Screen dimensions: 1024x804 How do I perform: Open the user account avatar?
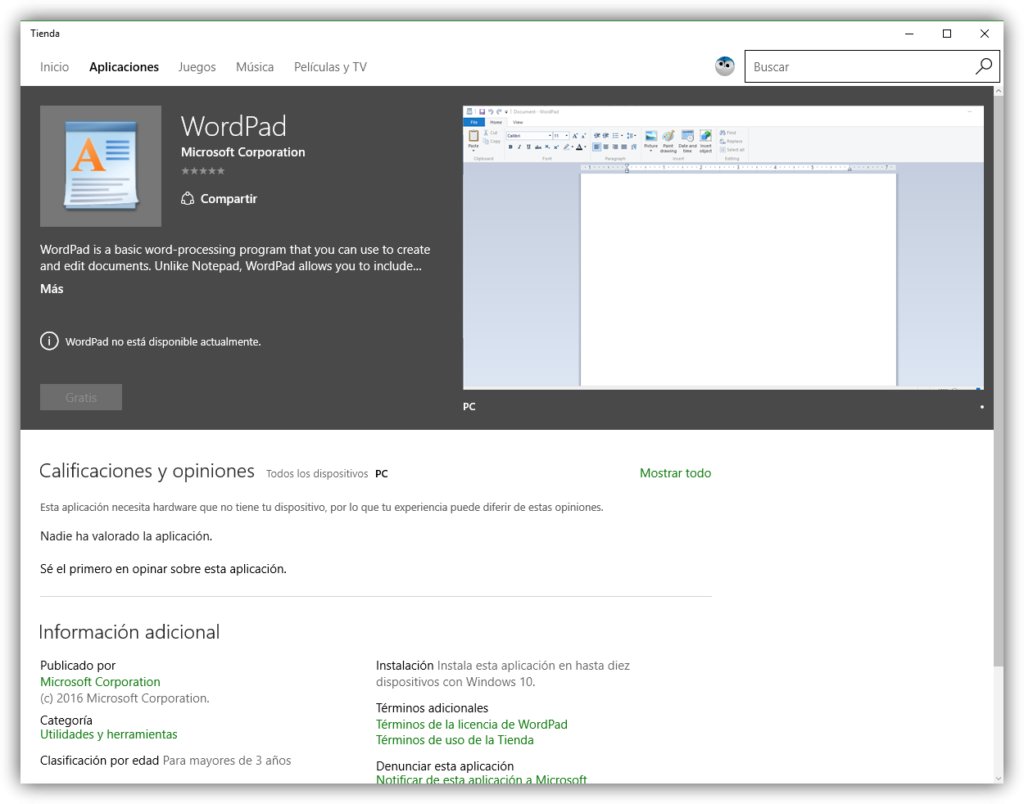(724, 66)
